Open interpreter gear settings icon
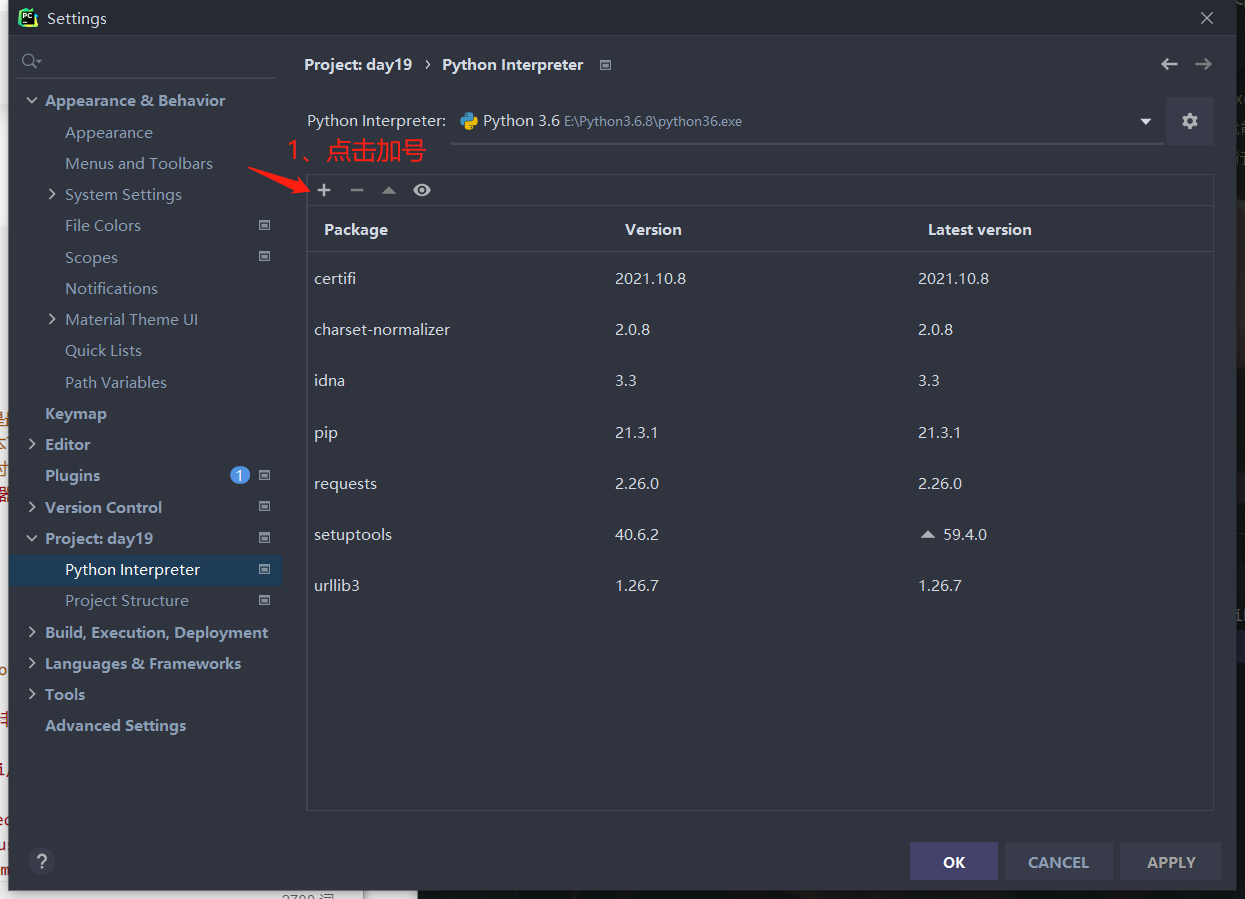The height and width of the screenshot is (899, 1245). coord(1190,121)
